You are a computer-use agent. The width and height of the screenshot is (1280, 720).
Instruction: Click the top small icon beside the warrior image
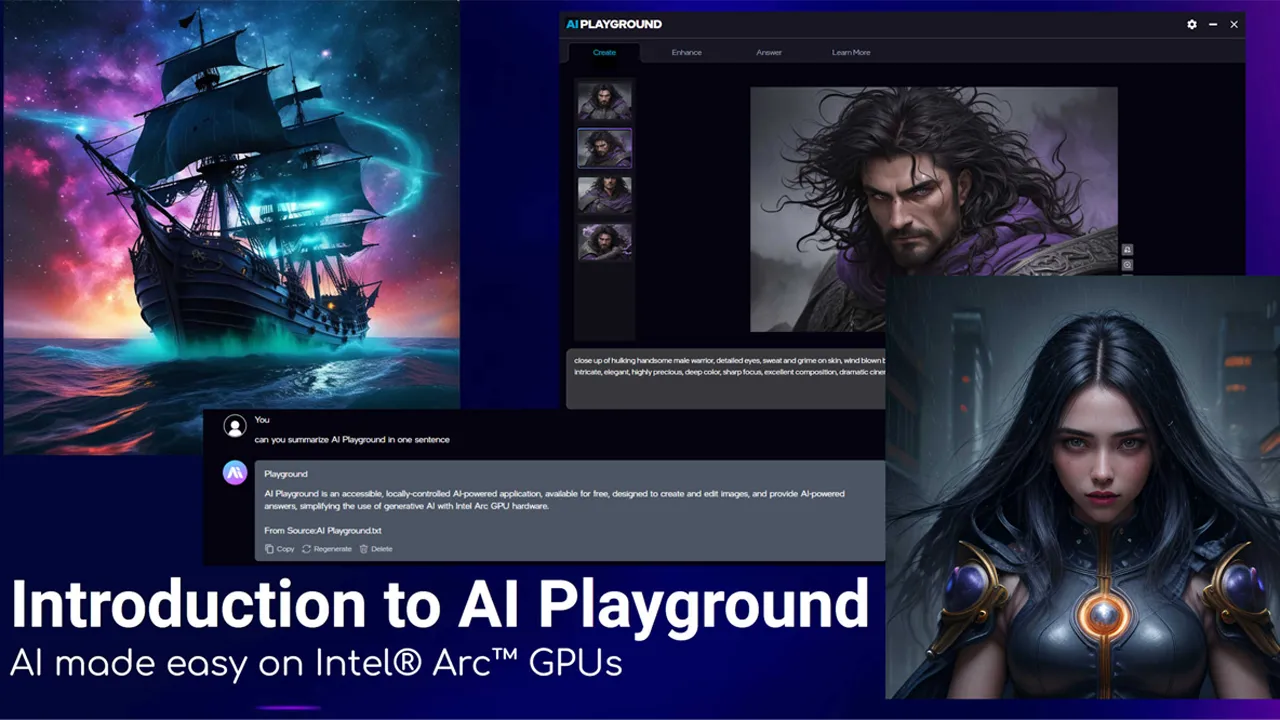click(1127, 249)
